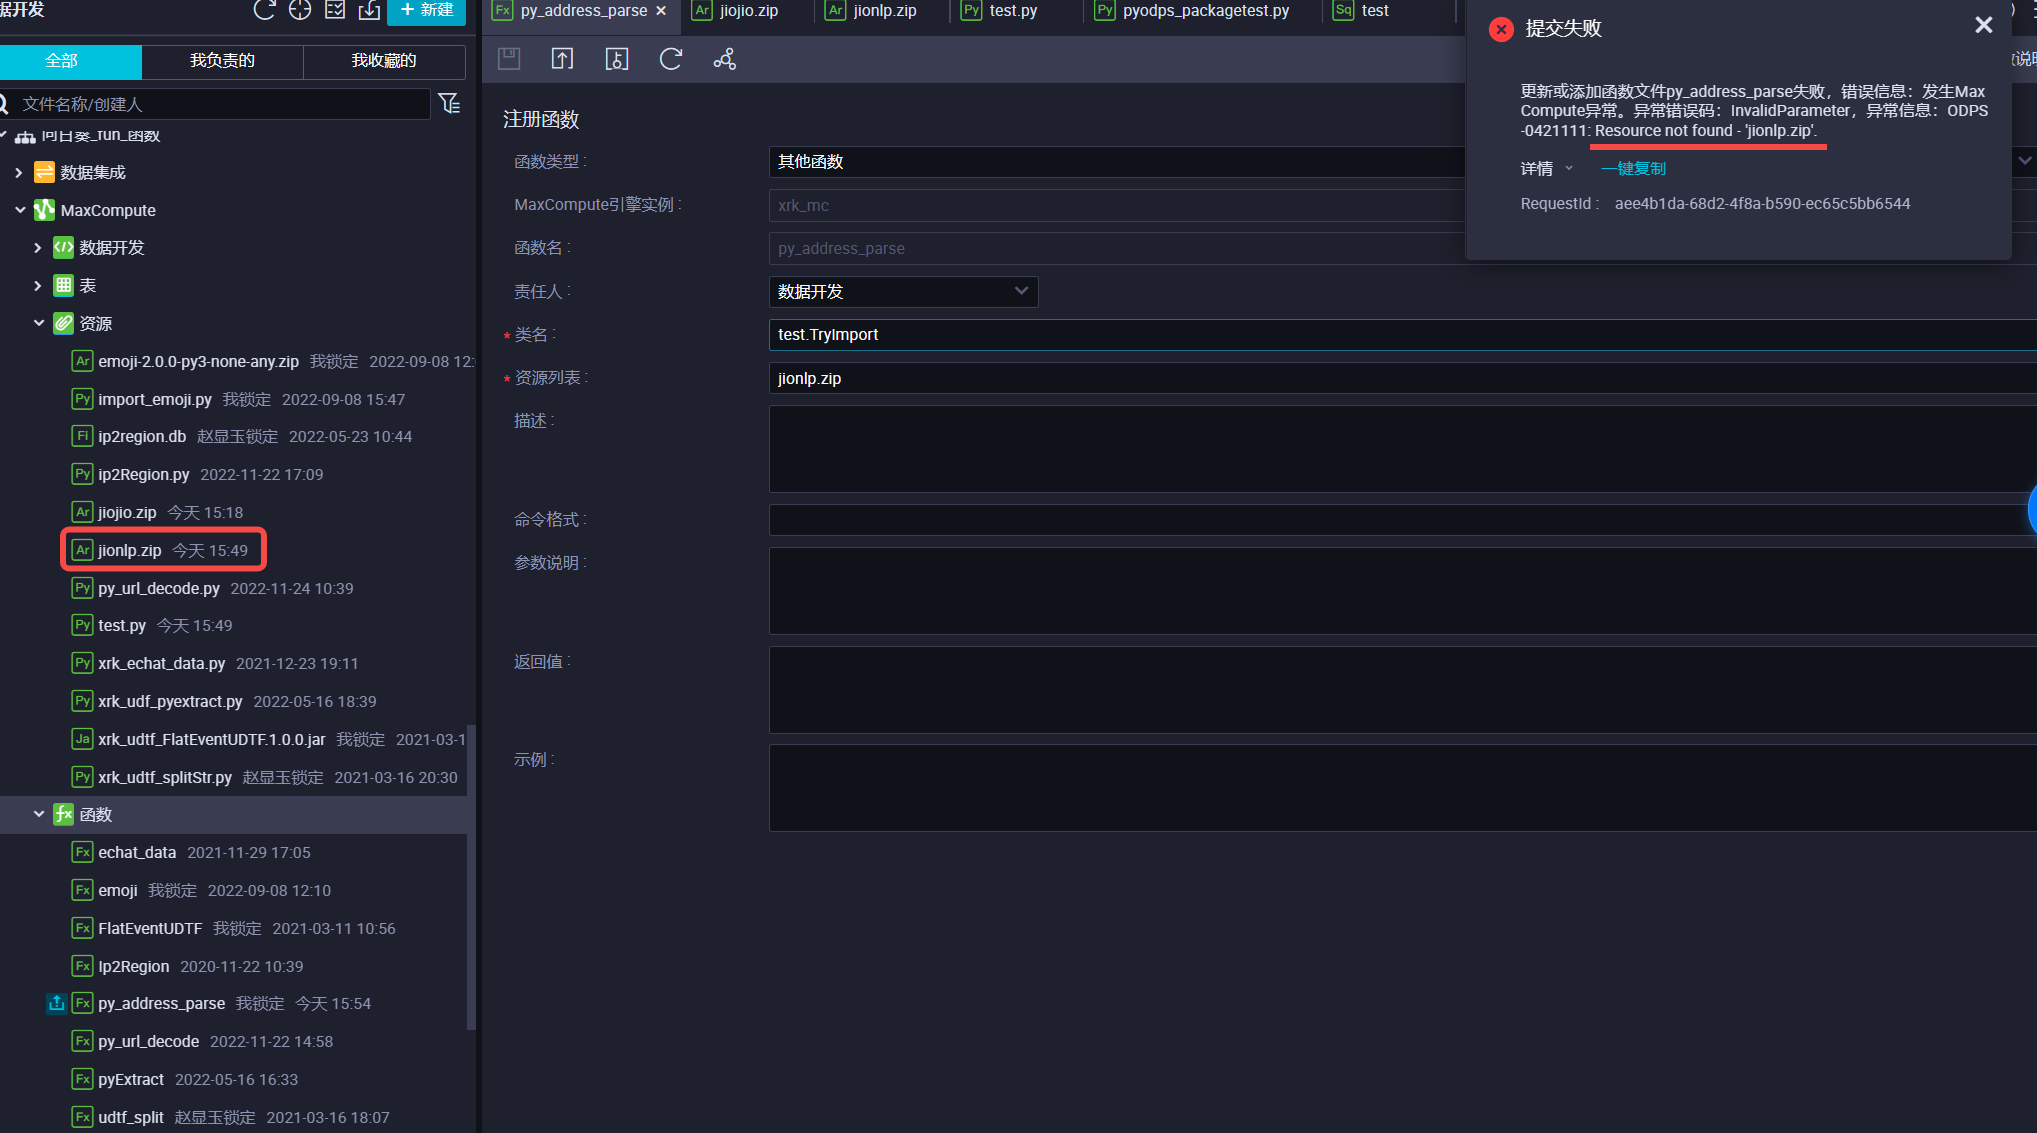Image resolution: width=2037 pixels, height=1133 pixels.
Task: Open the emoji function in the tree
Action: (118, 890)
